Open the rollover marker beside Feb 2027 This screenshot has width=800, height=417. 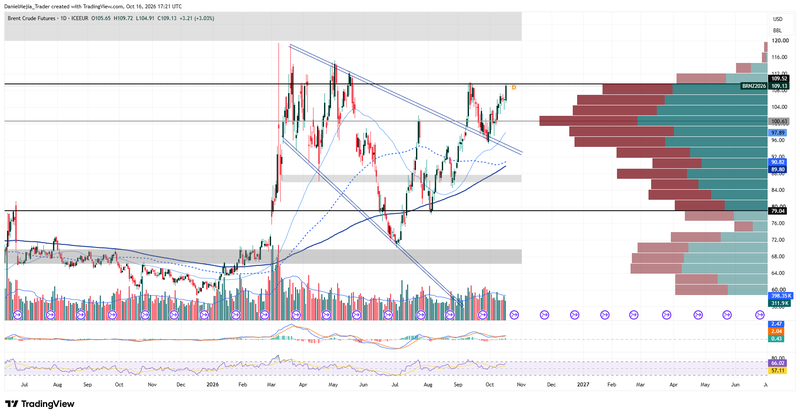pos(605,315)
